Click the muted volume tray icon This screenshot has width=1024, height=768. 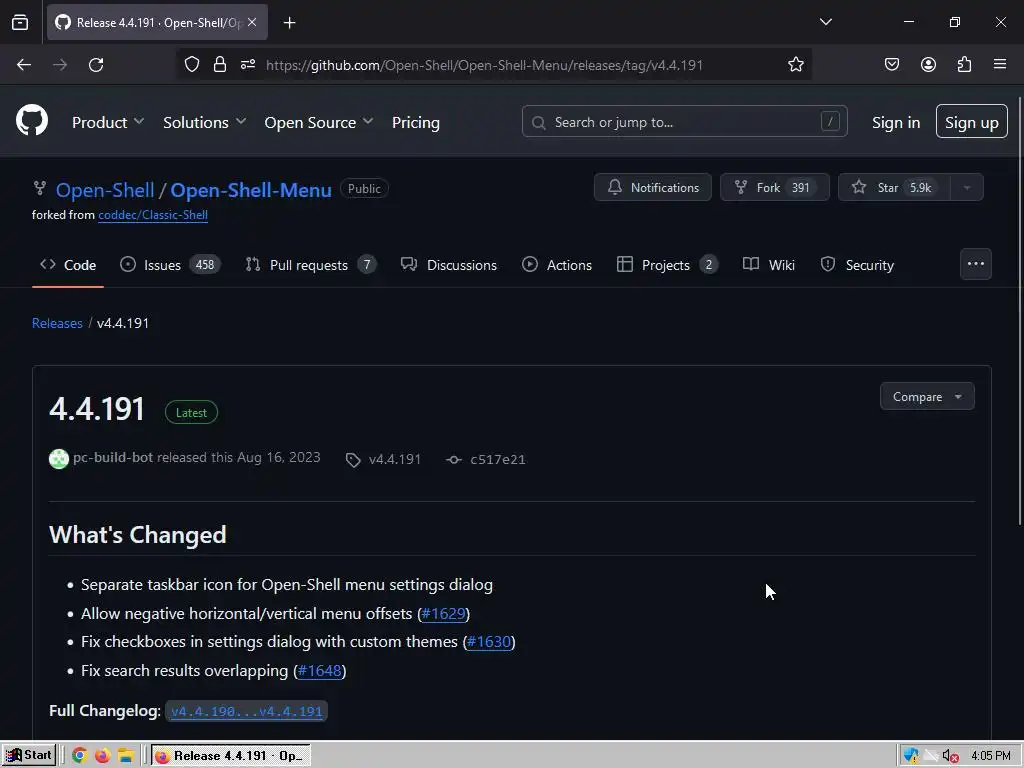951,756
